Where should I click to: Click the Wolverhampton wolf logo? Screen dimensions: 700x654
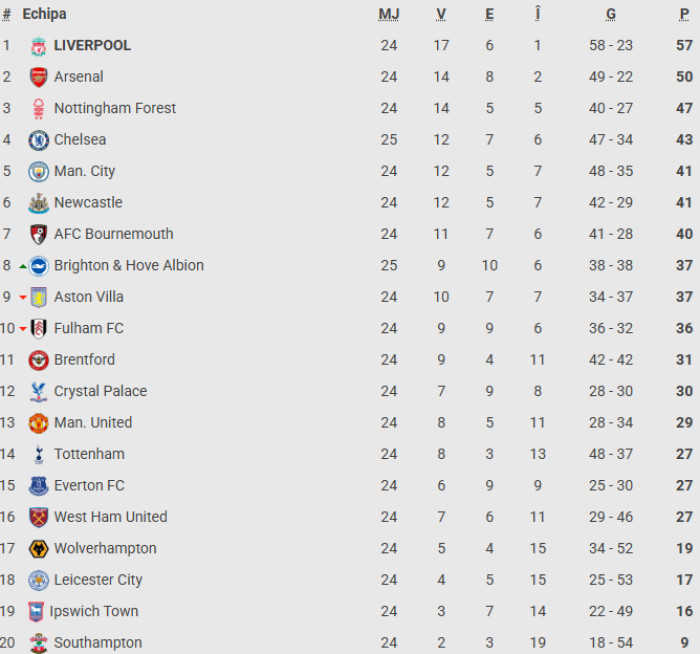pos(38,549)
